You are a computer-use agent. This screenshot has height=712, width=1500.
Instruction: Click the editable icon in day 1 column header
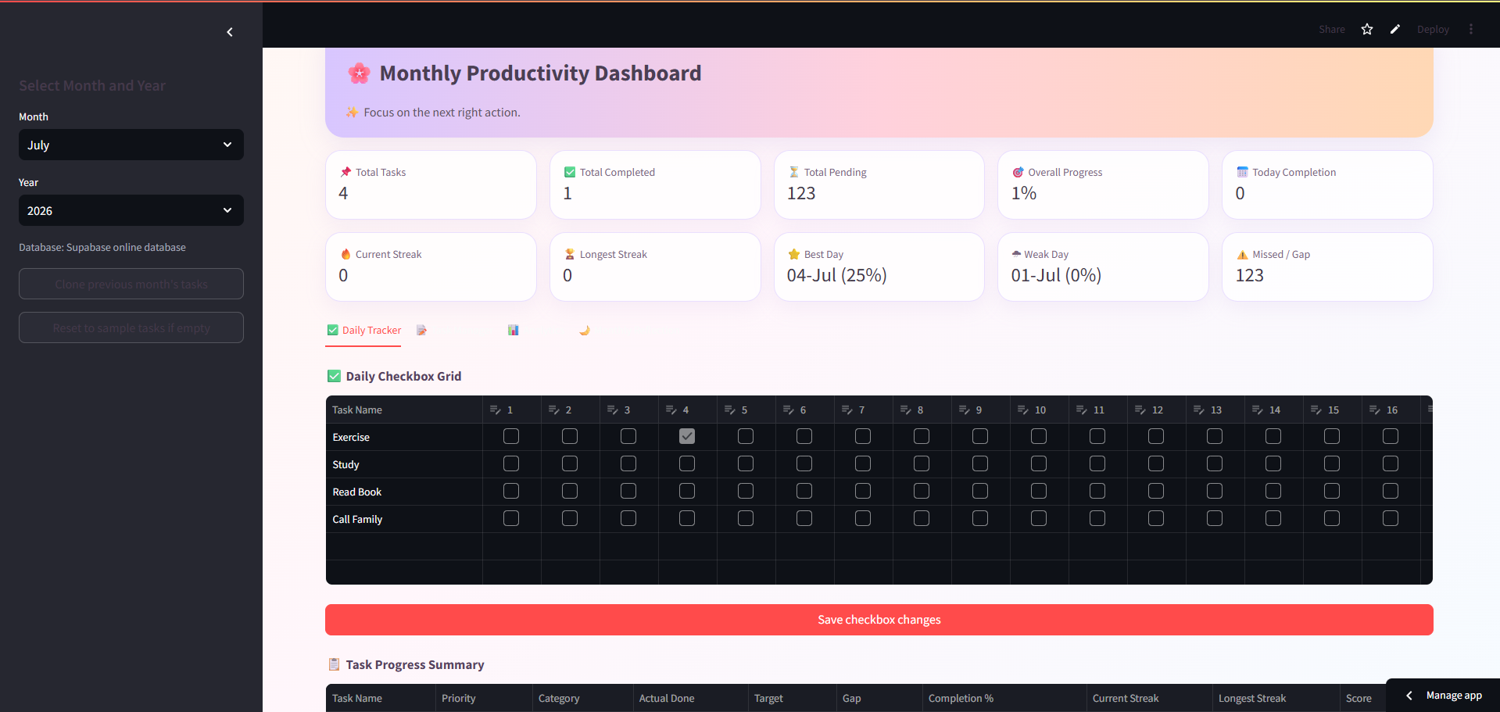click(495, 410)
